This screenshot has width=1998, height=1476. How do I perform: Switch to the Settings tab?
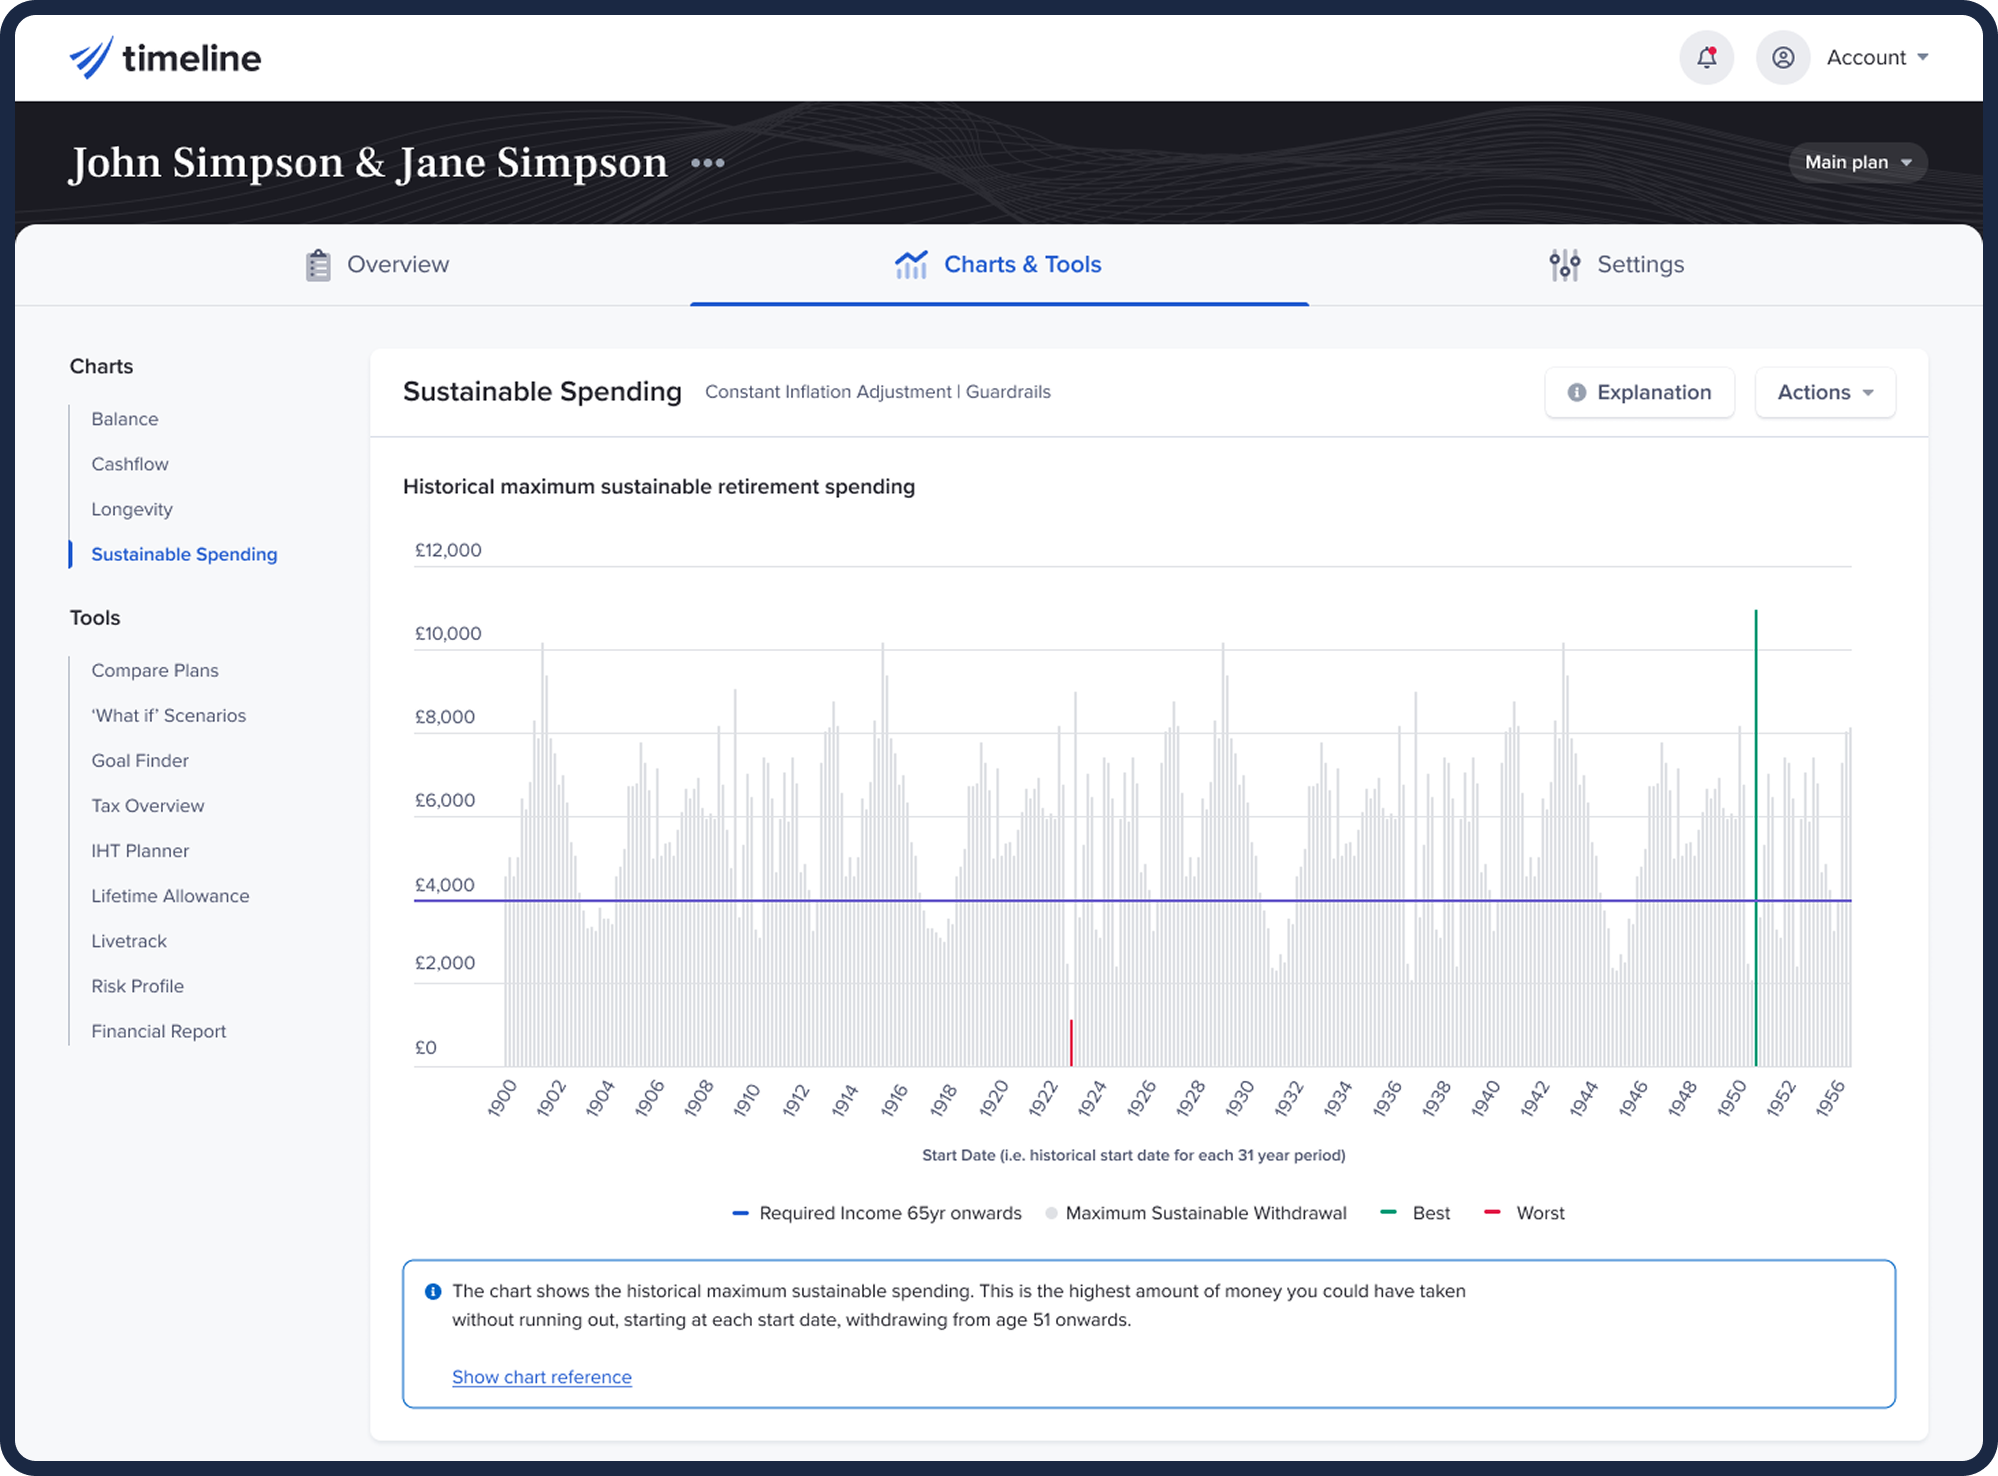1640,265
